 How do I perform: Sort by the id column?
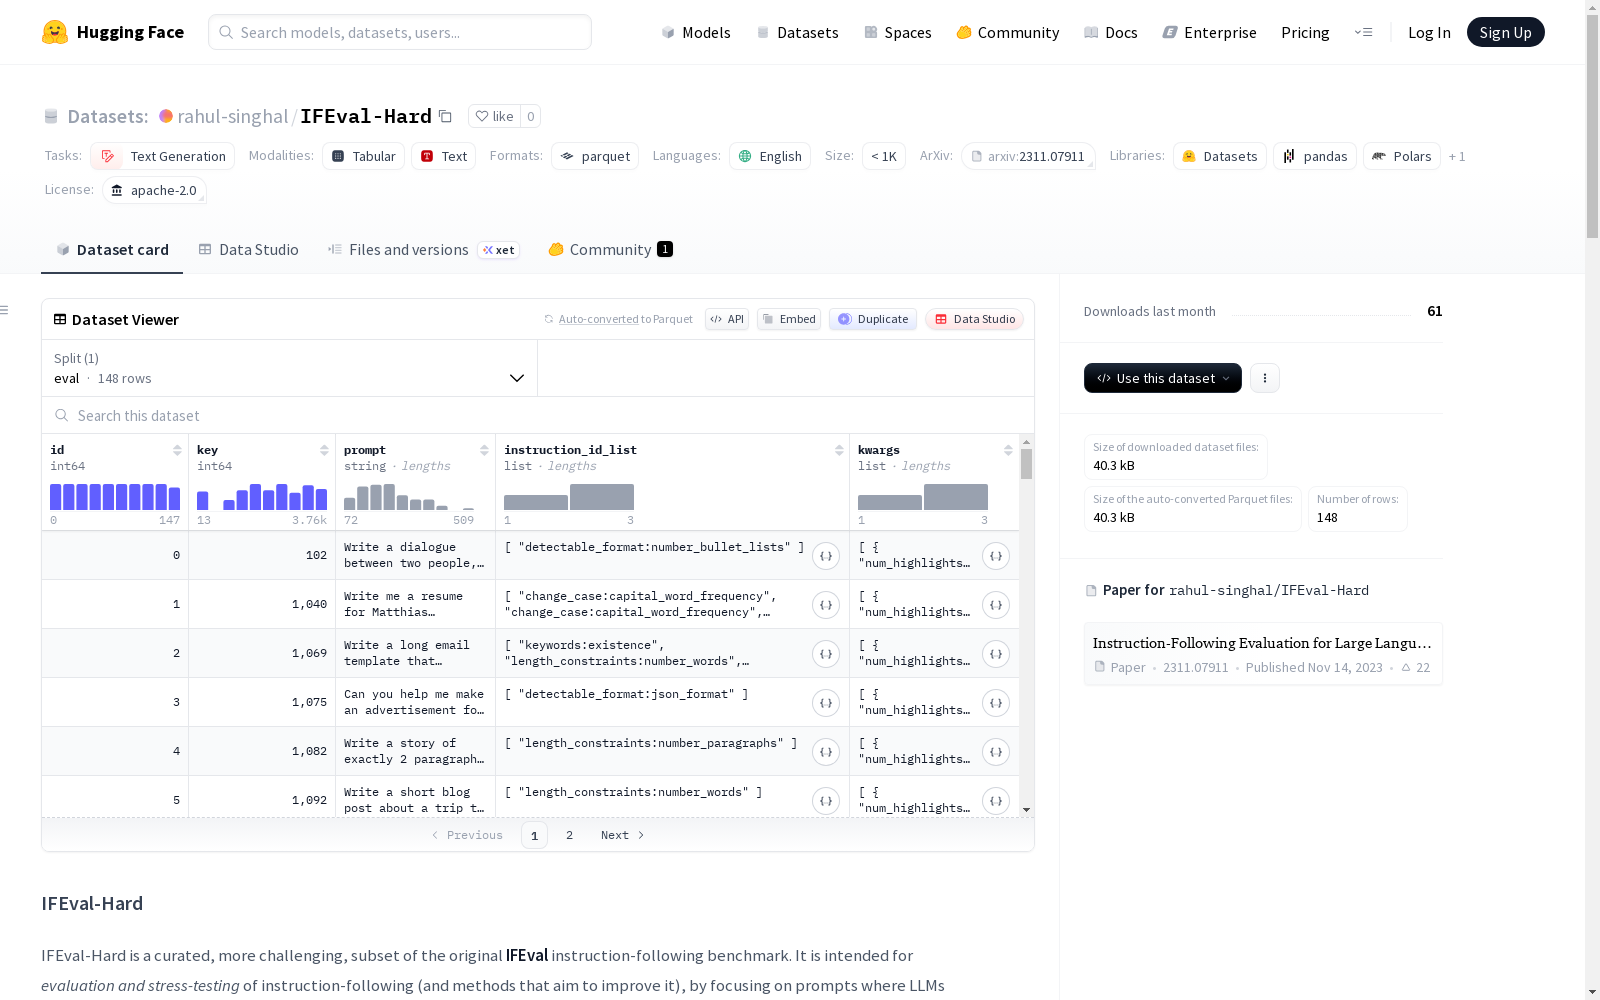pyautogui.click(x=177, y=450)
